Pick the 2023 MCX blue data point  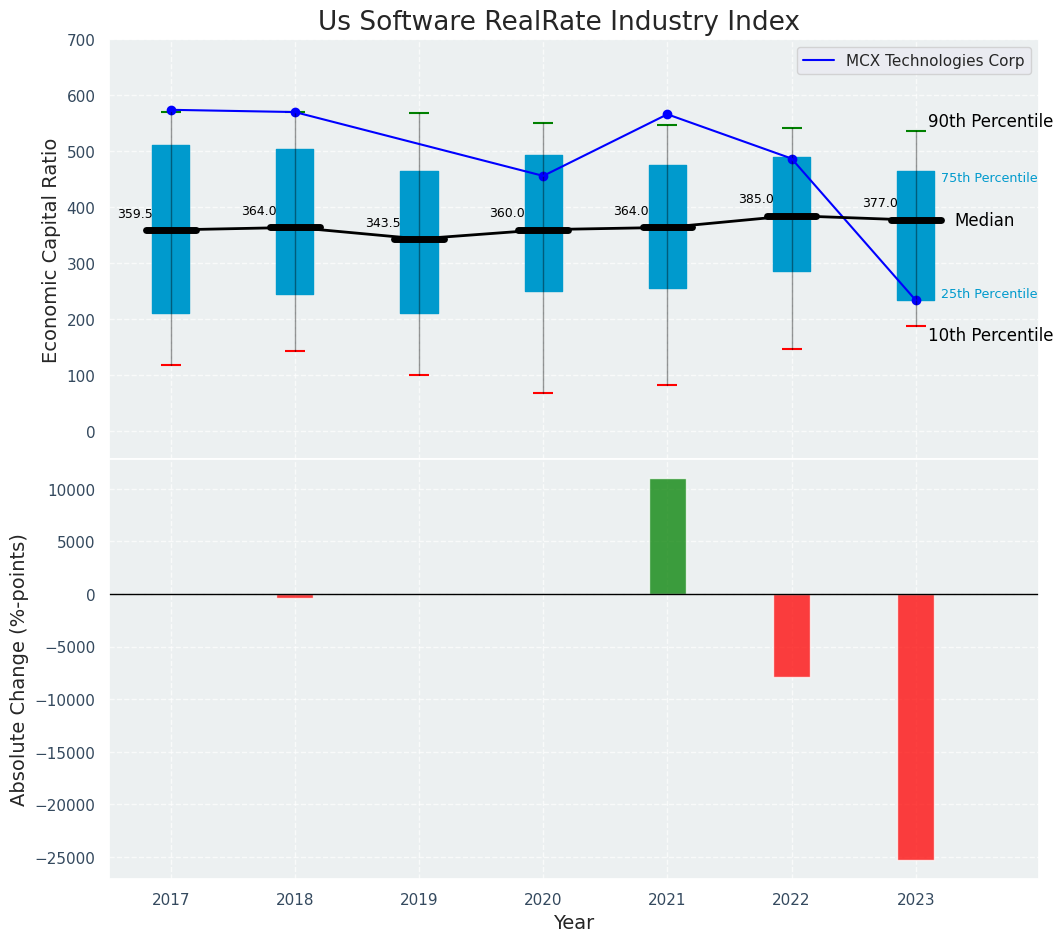coord(916,300)
